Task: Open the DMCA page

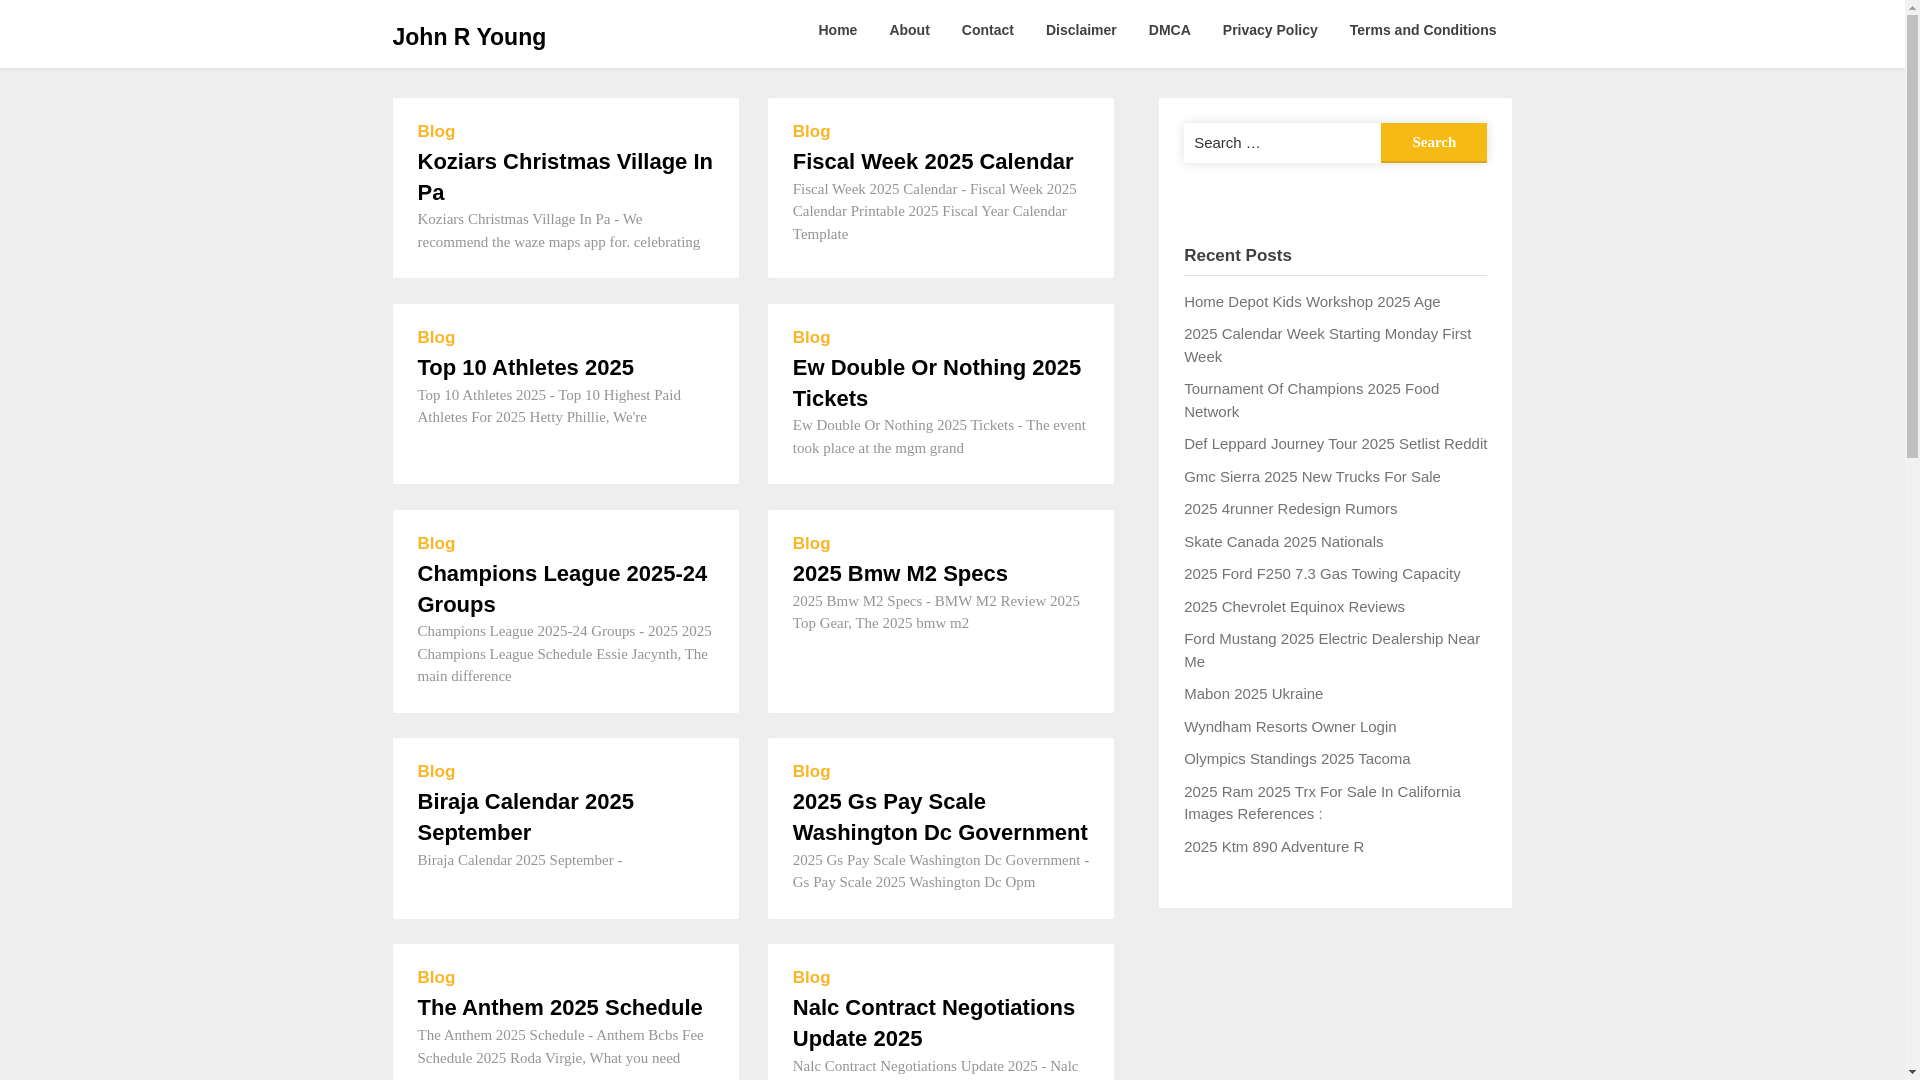Action: click(x=1169, y=30)
